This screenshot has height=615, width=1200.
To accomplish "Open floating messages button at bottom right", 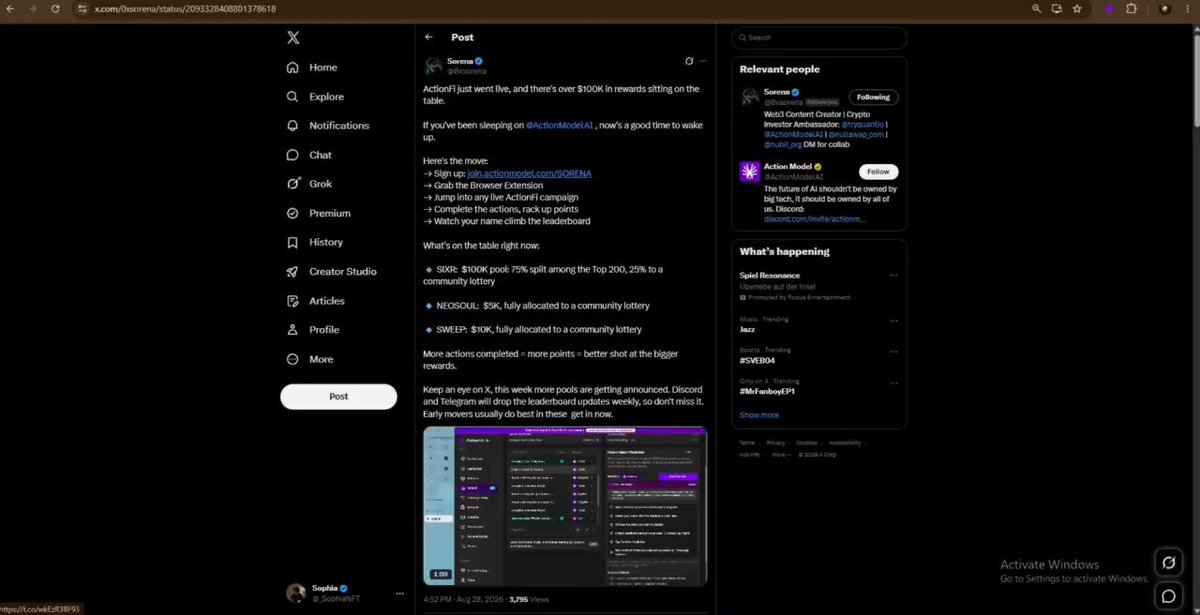I will coord(1167,596).
